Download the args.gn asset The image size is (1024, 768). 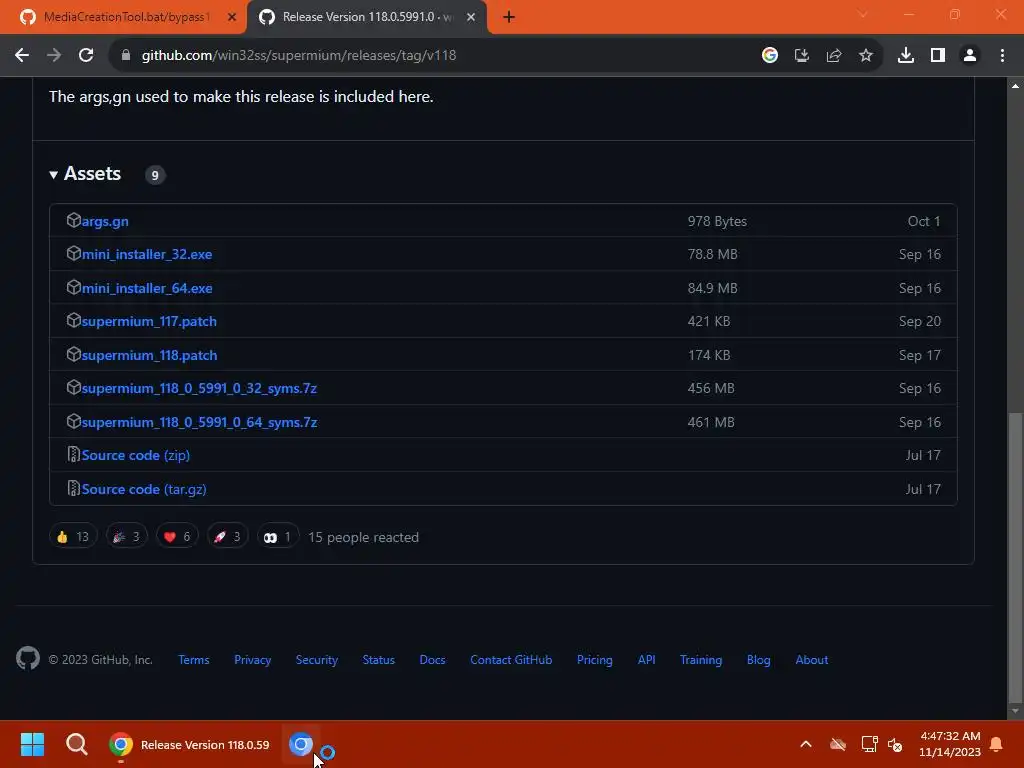(105, 221)
